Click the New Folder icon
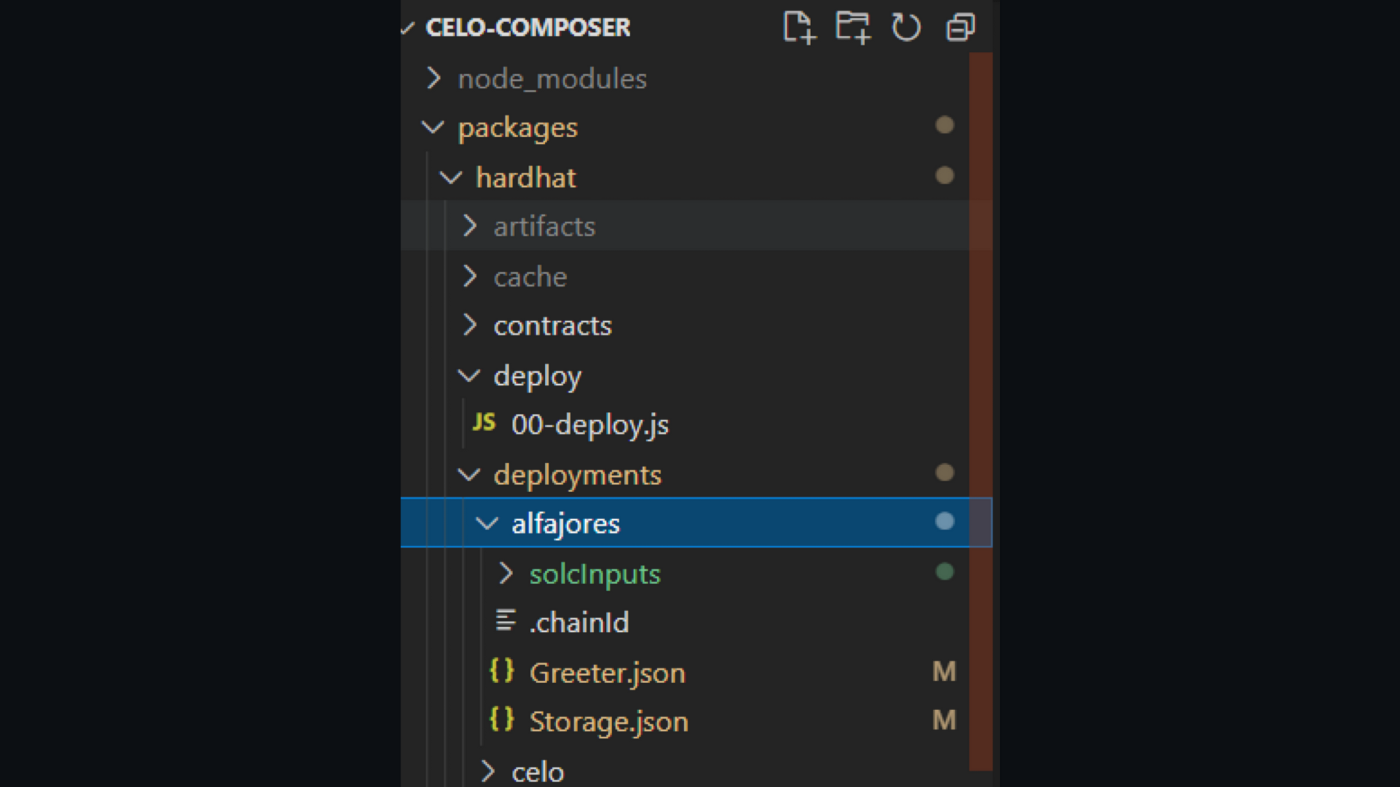The height and width of the screenshot is (787, 1400). click(852, 27)
